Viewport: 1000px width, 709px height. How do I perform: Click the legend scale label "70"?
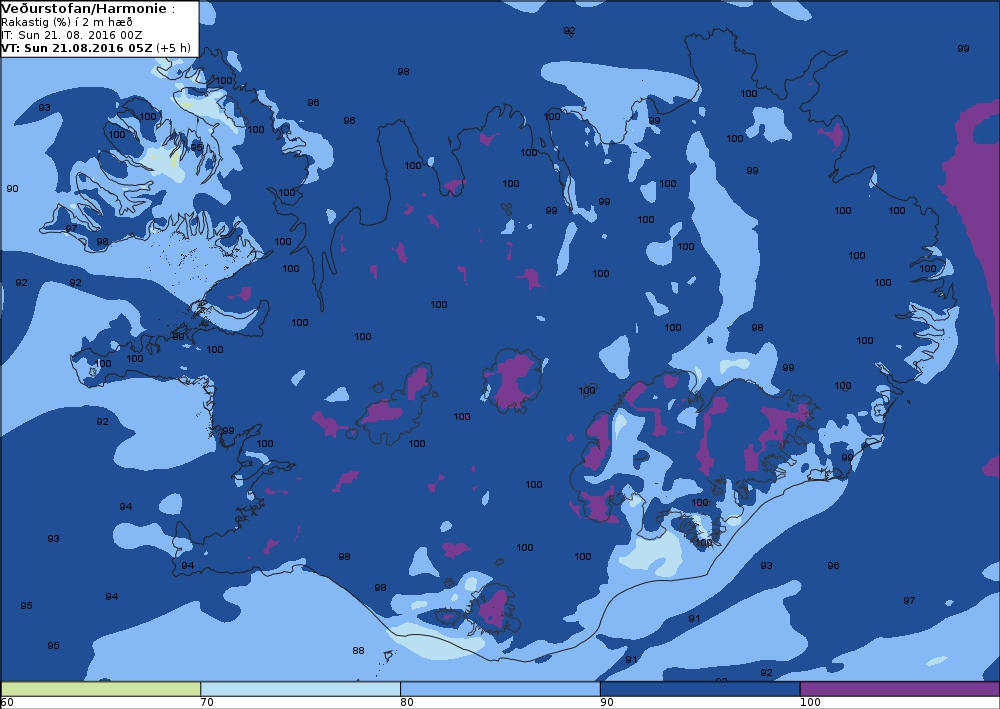207,702
